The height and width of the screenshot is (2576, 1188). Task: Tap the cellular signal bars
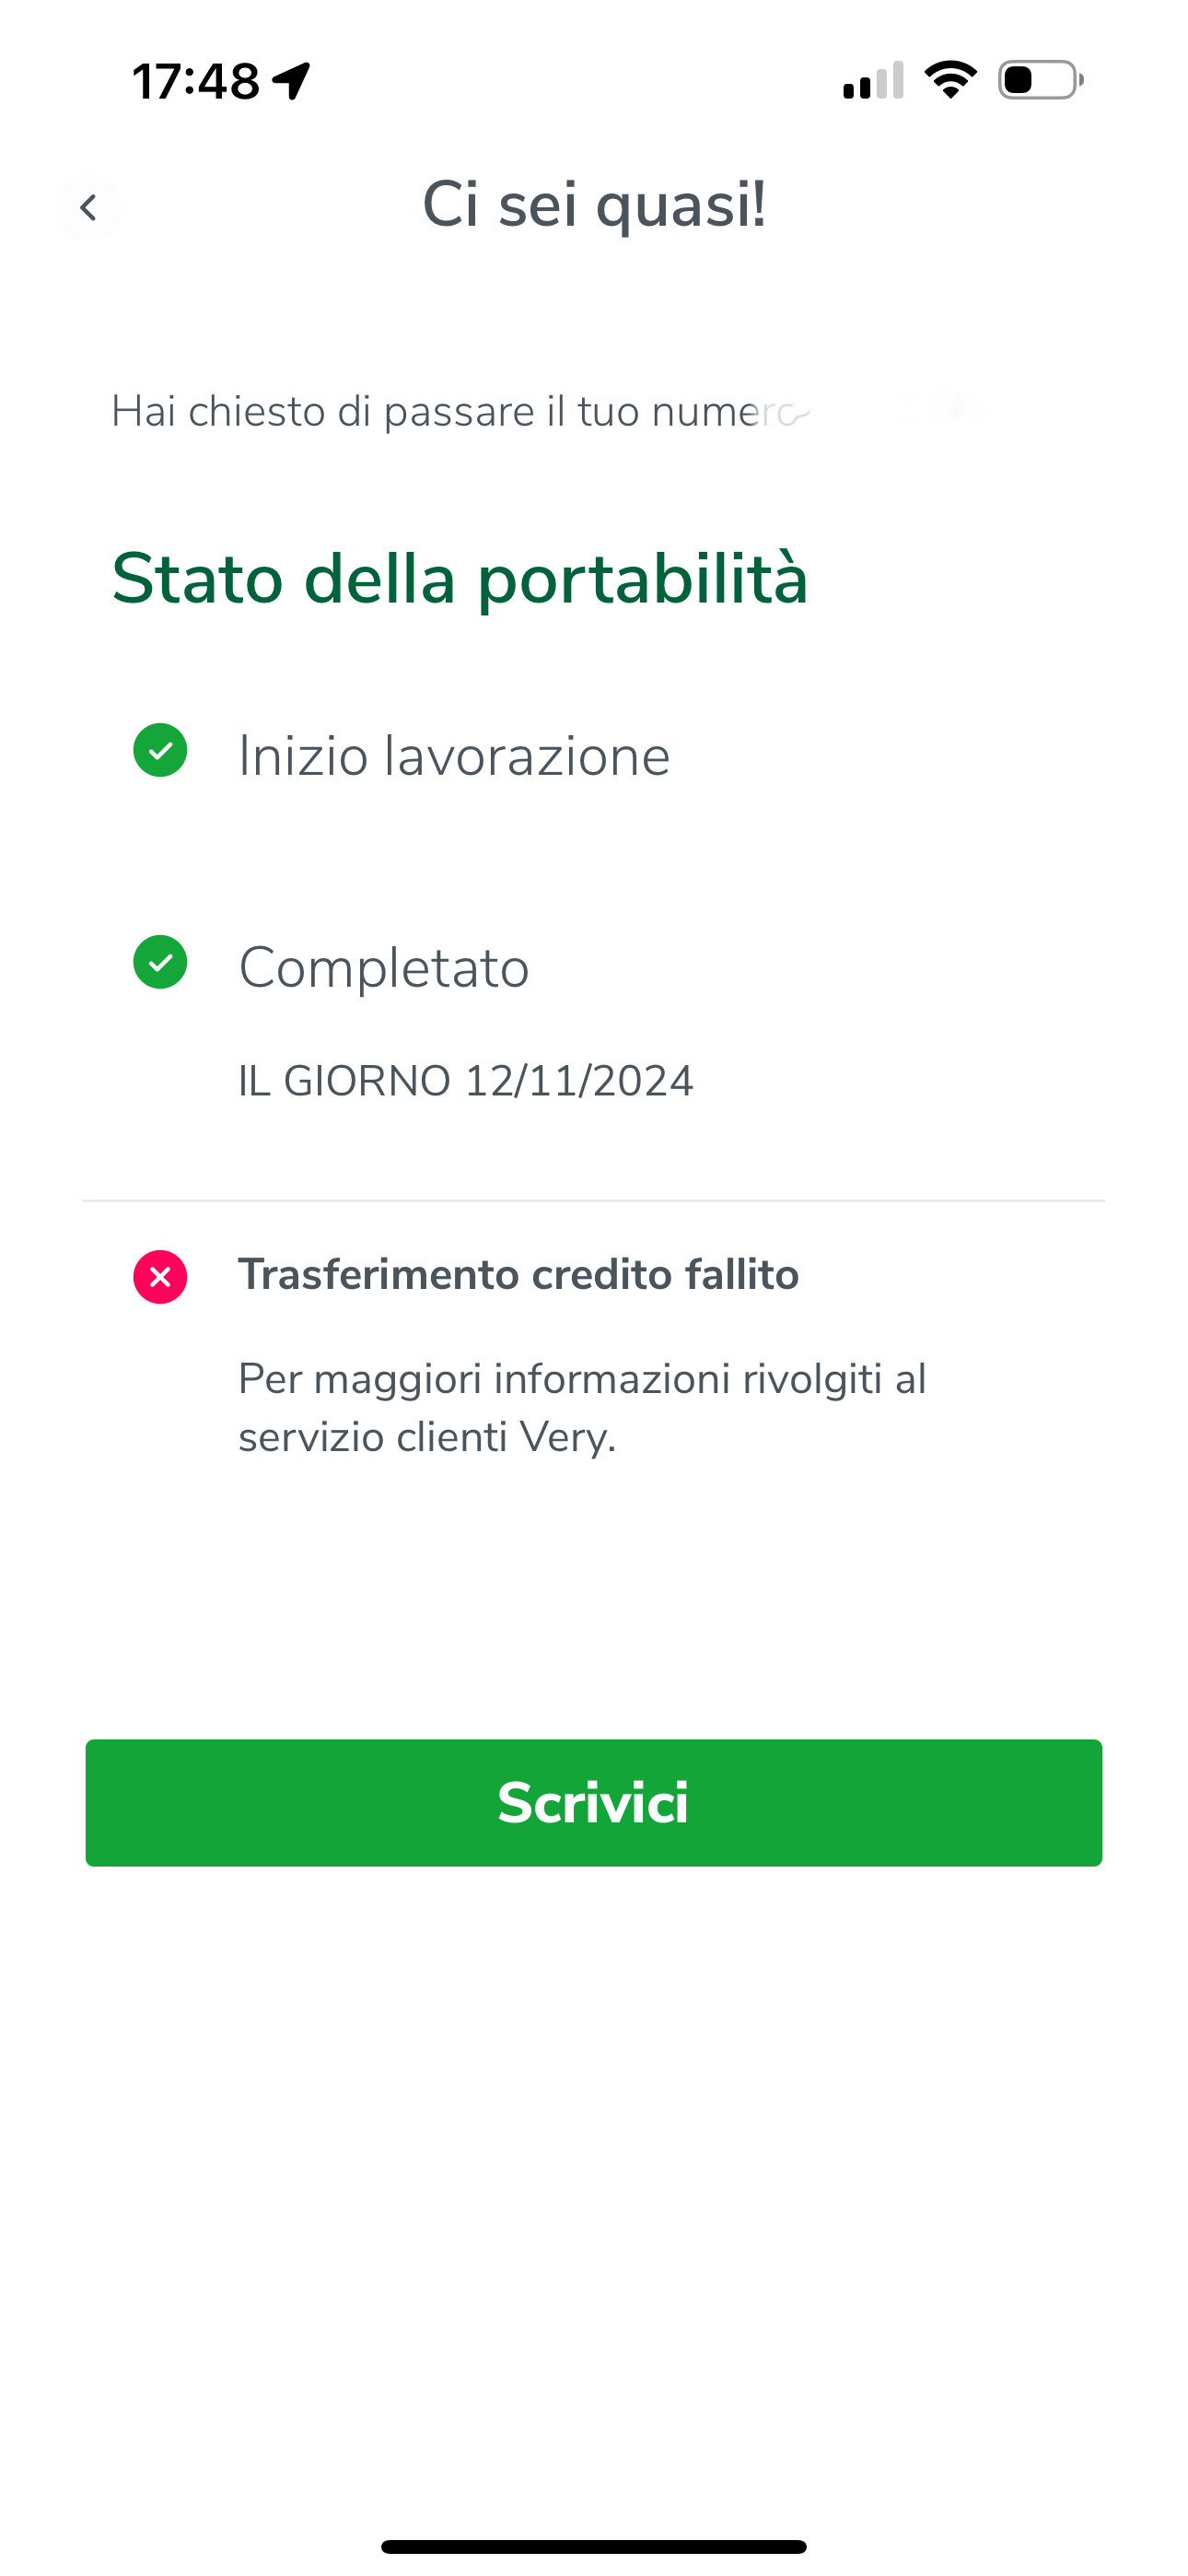pyautogui.click(x=873, y=80)
